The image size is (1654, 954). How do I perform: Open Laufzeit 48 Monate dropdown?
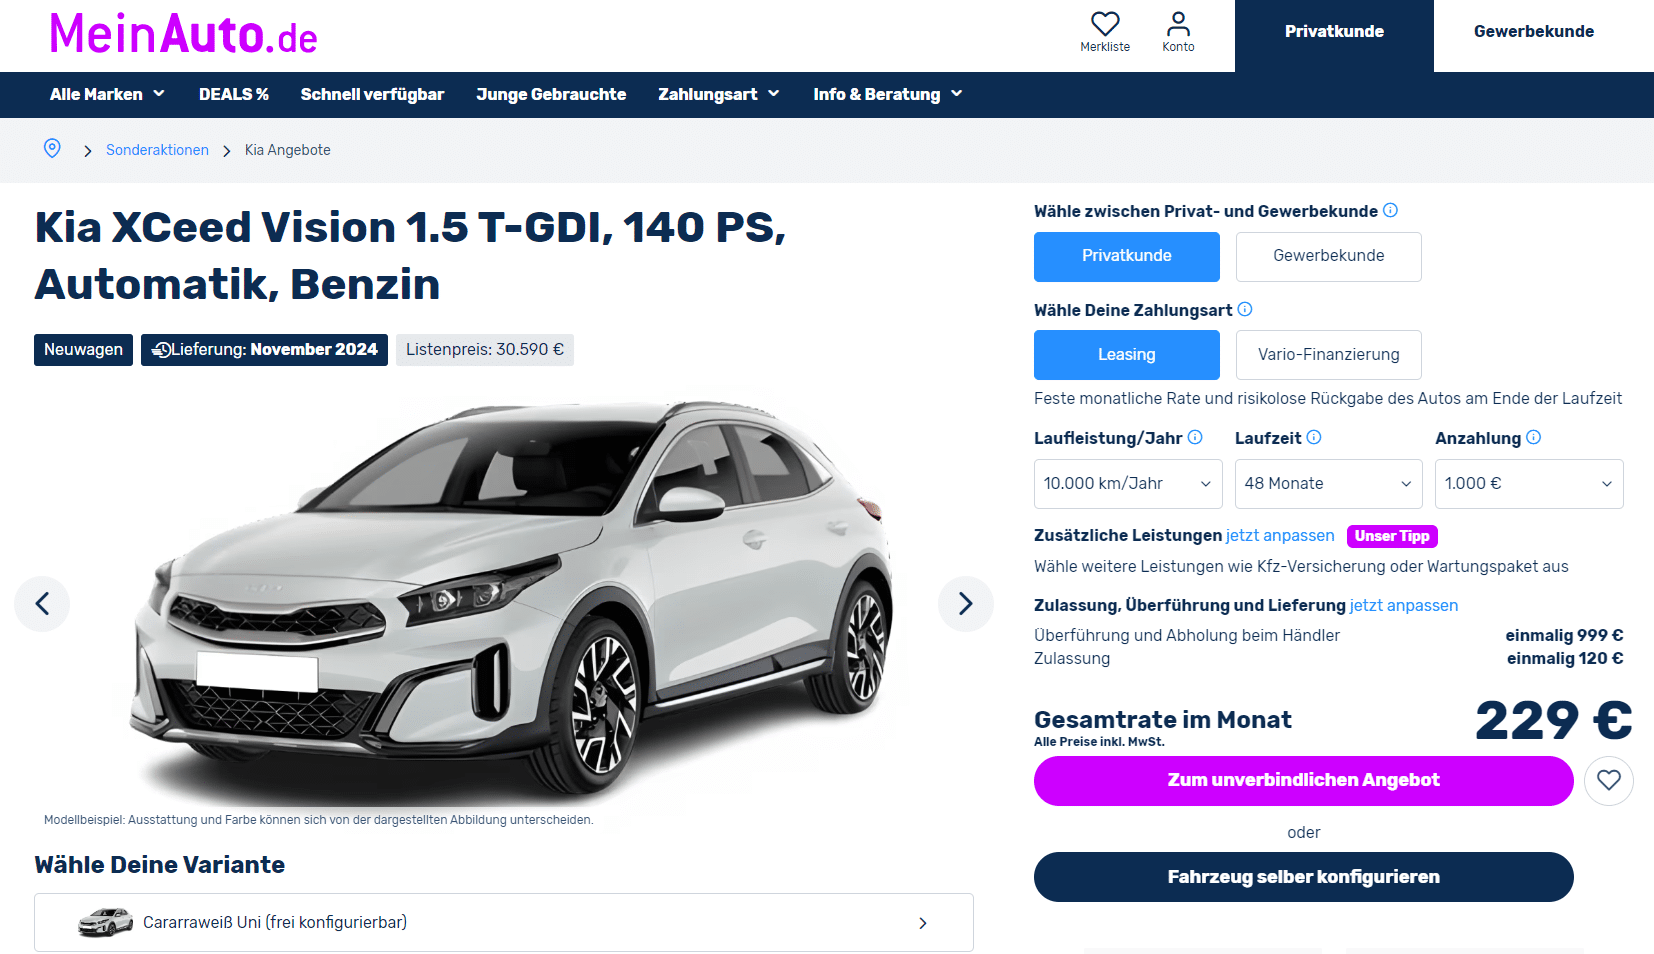pos(1328,484)
